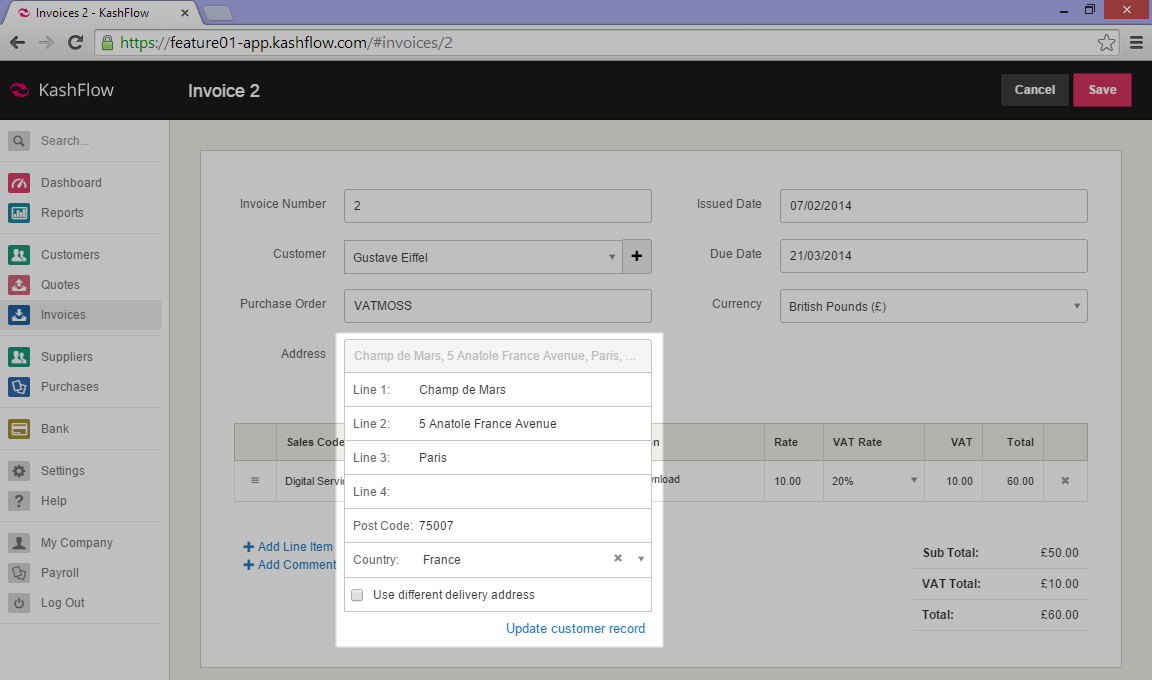Screen dimensions: 1152x680
Task: Bookmark page with star icon
Action: (1106, 43)
